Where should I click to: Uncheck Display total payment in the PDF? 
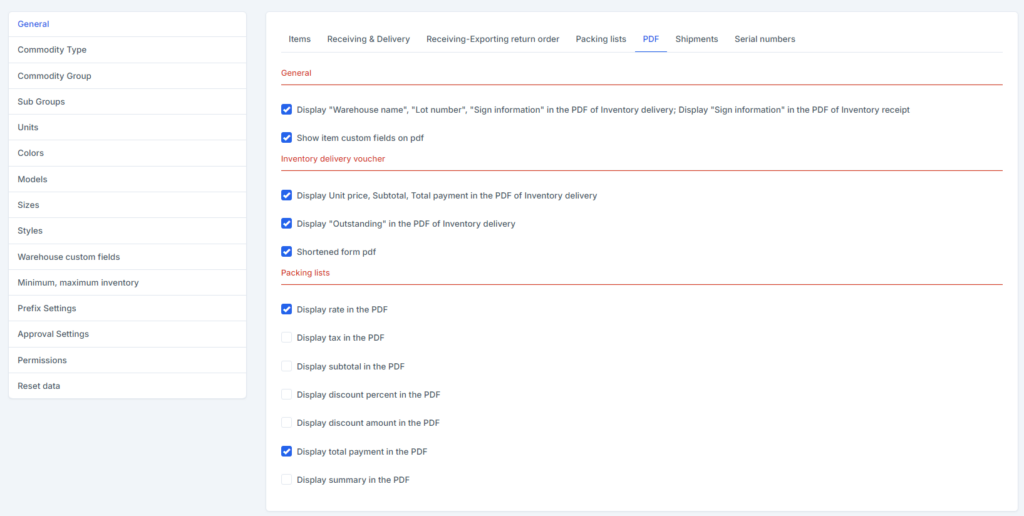[x=287, y=452]
